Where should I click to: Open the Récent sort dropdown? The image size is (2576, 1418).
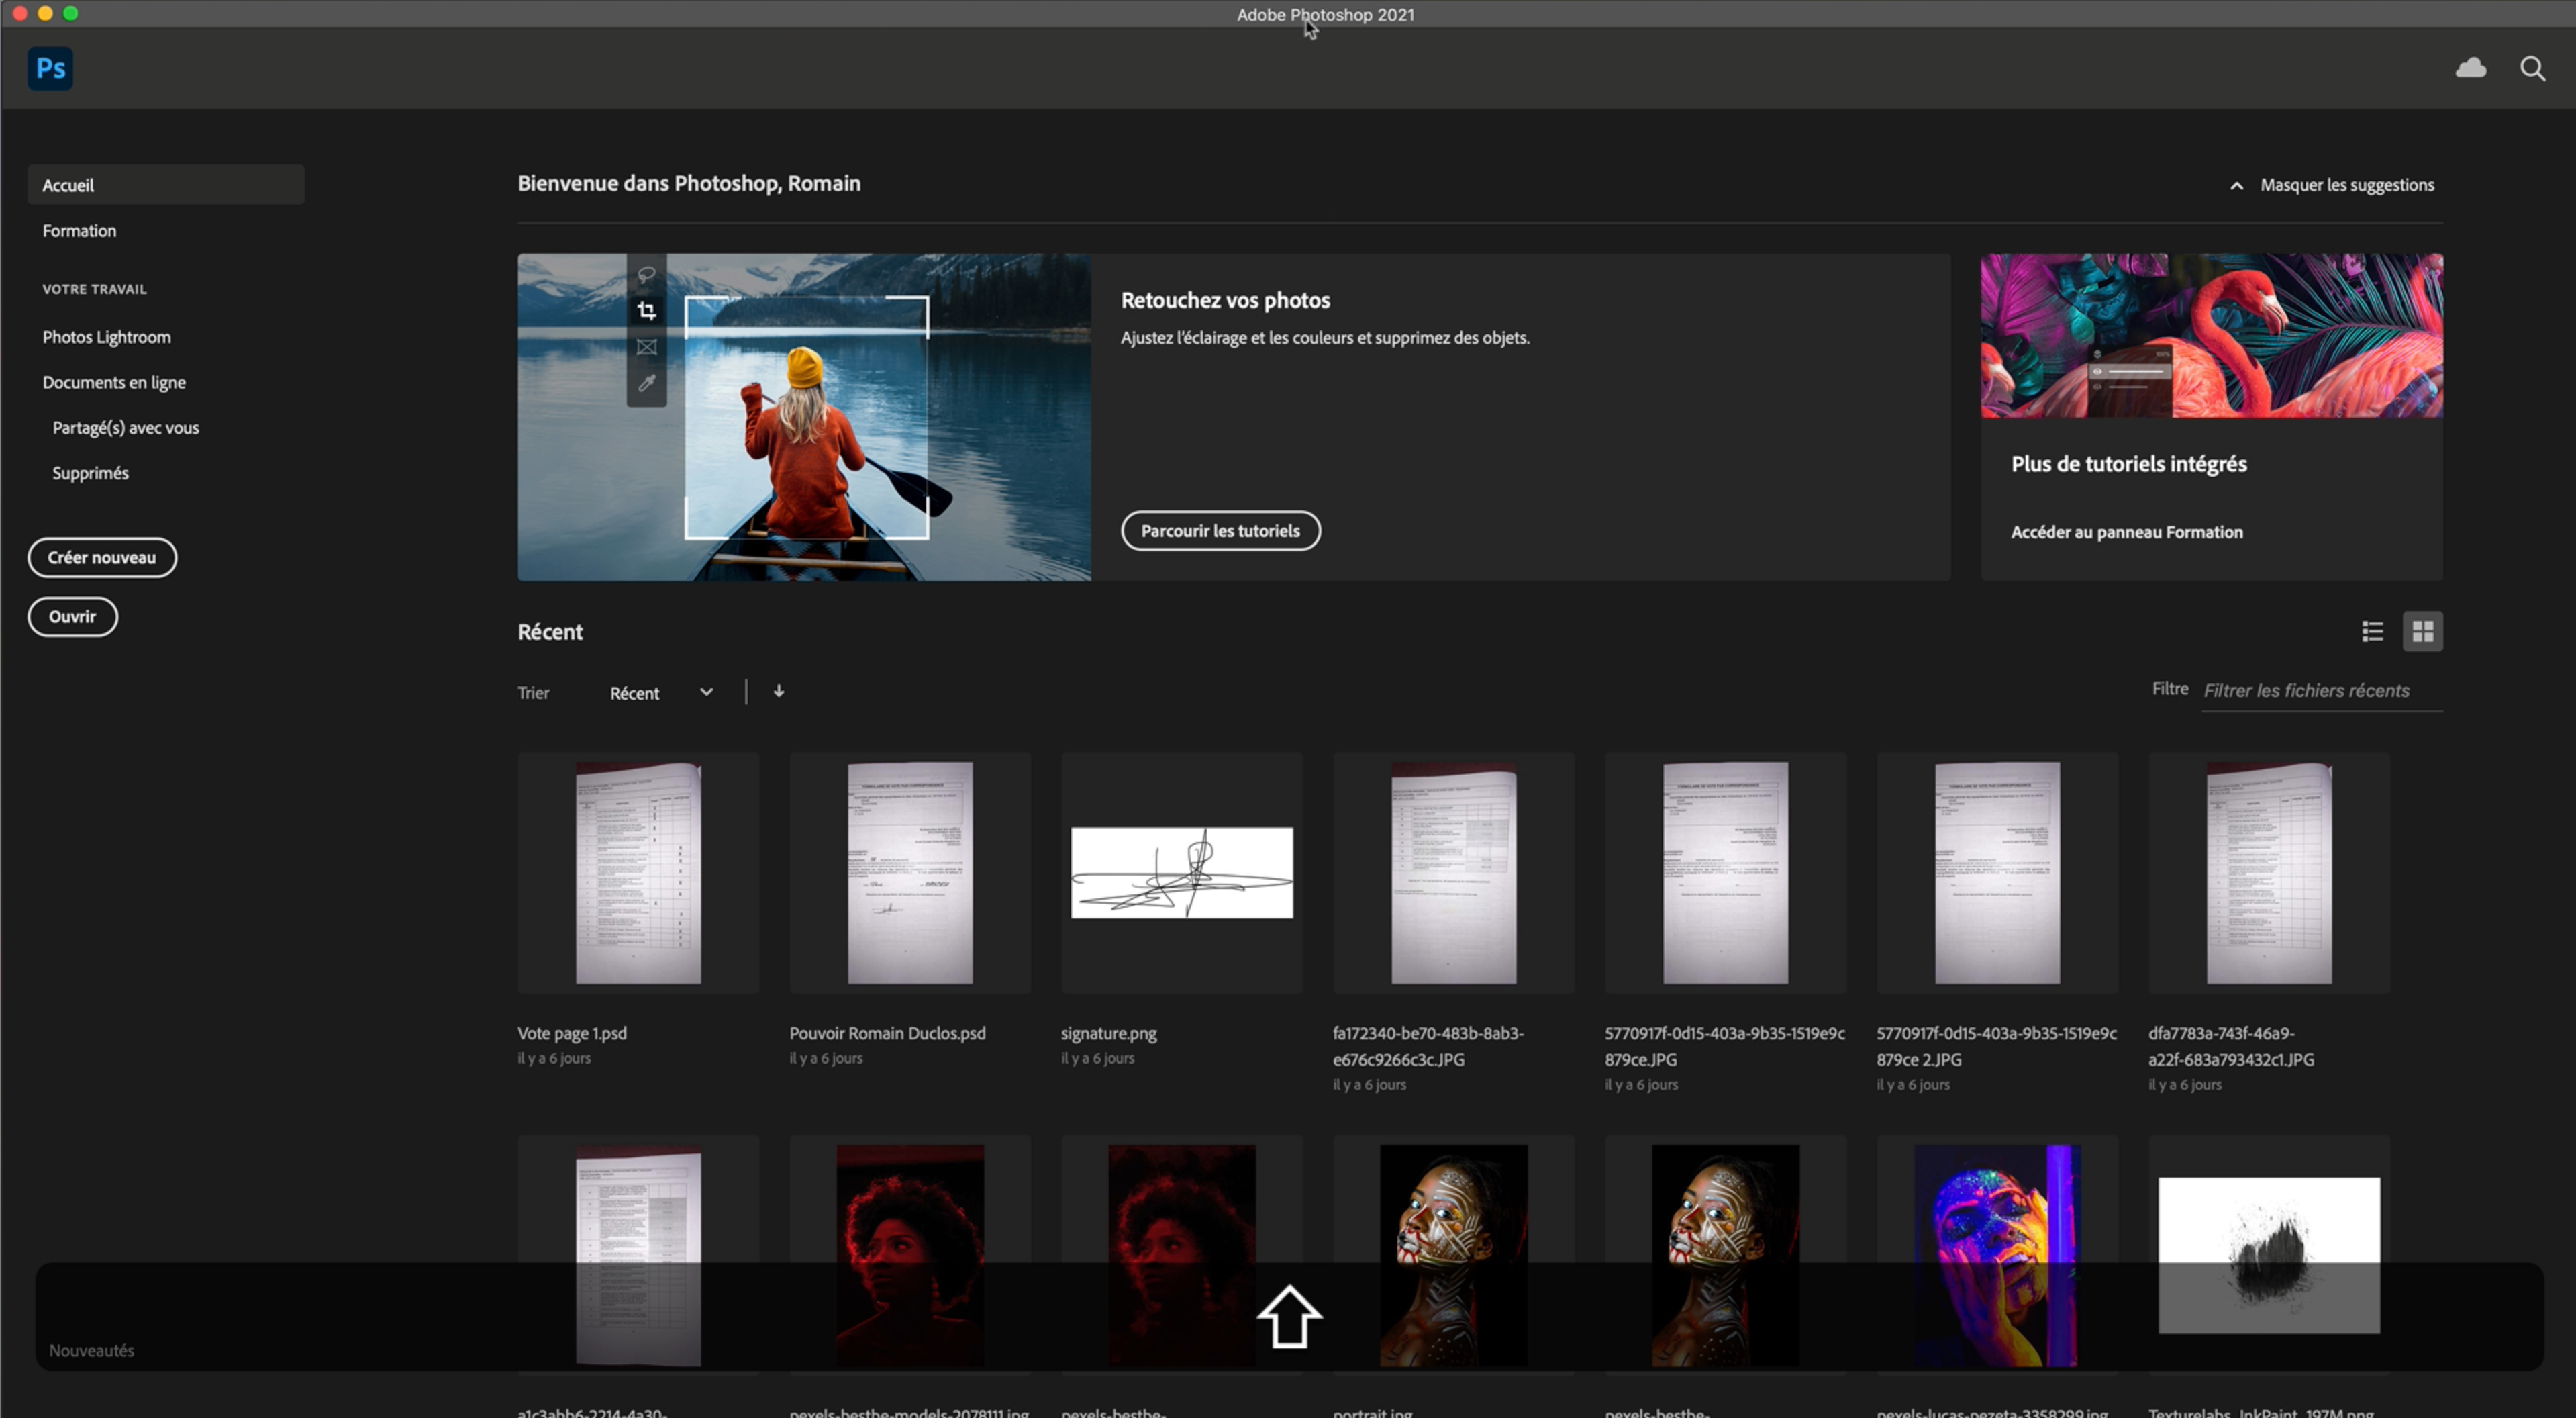point(661,692)
